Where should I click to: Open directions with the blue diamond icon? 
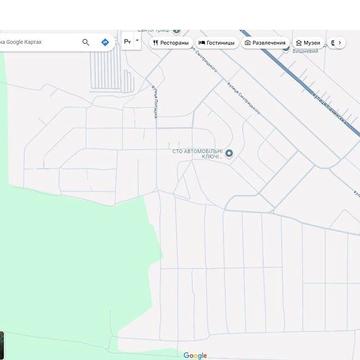105,42
